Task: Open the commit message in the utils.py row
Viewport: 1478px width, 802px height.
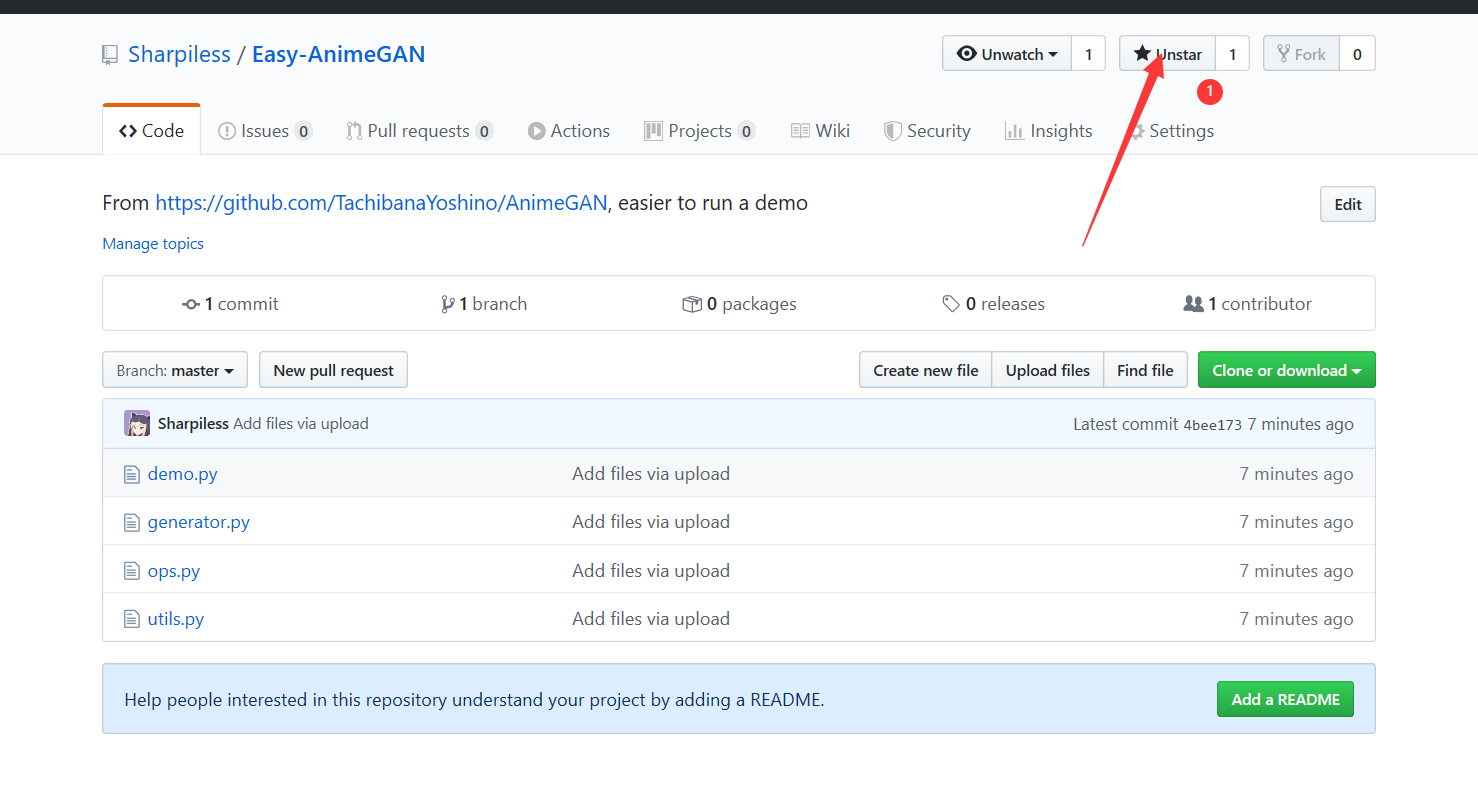Action: pyautogui.click(x=651, y=619)
